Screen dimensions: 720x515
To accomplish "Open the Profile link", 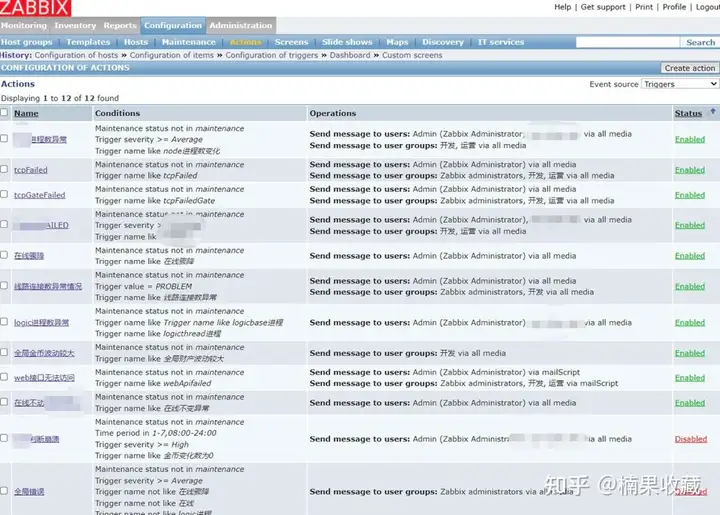I will (x=674, y=7).
